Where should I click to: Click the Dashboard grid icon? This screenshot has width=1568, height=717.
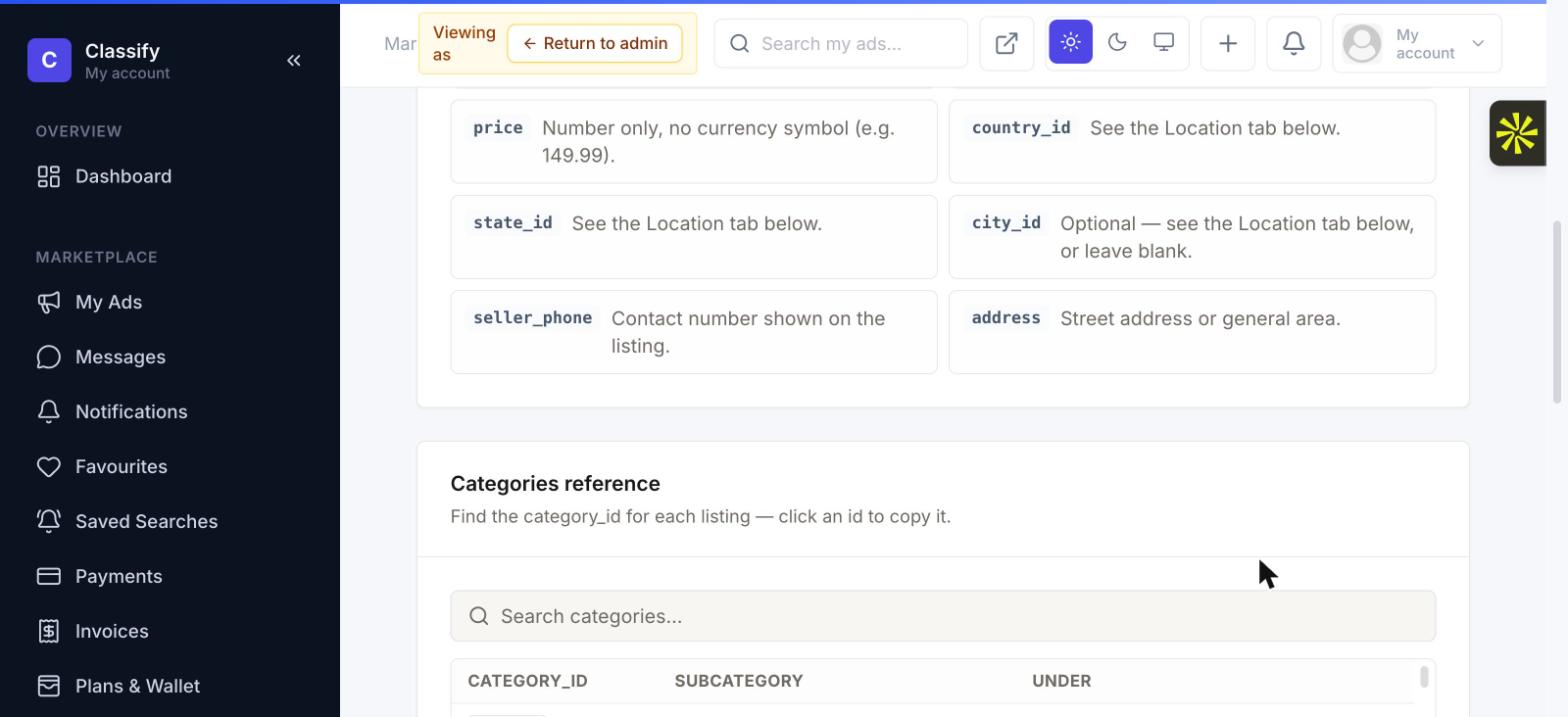pos(49,176)
